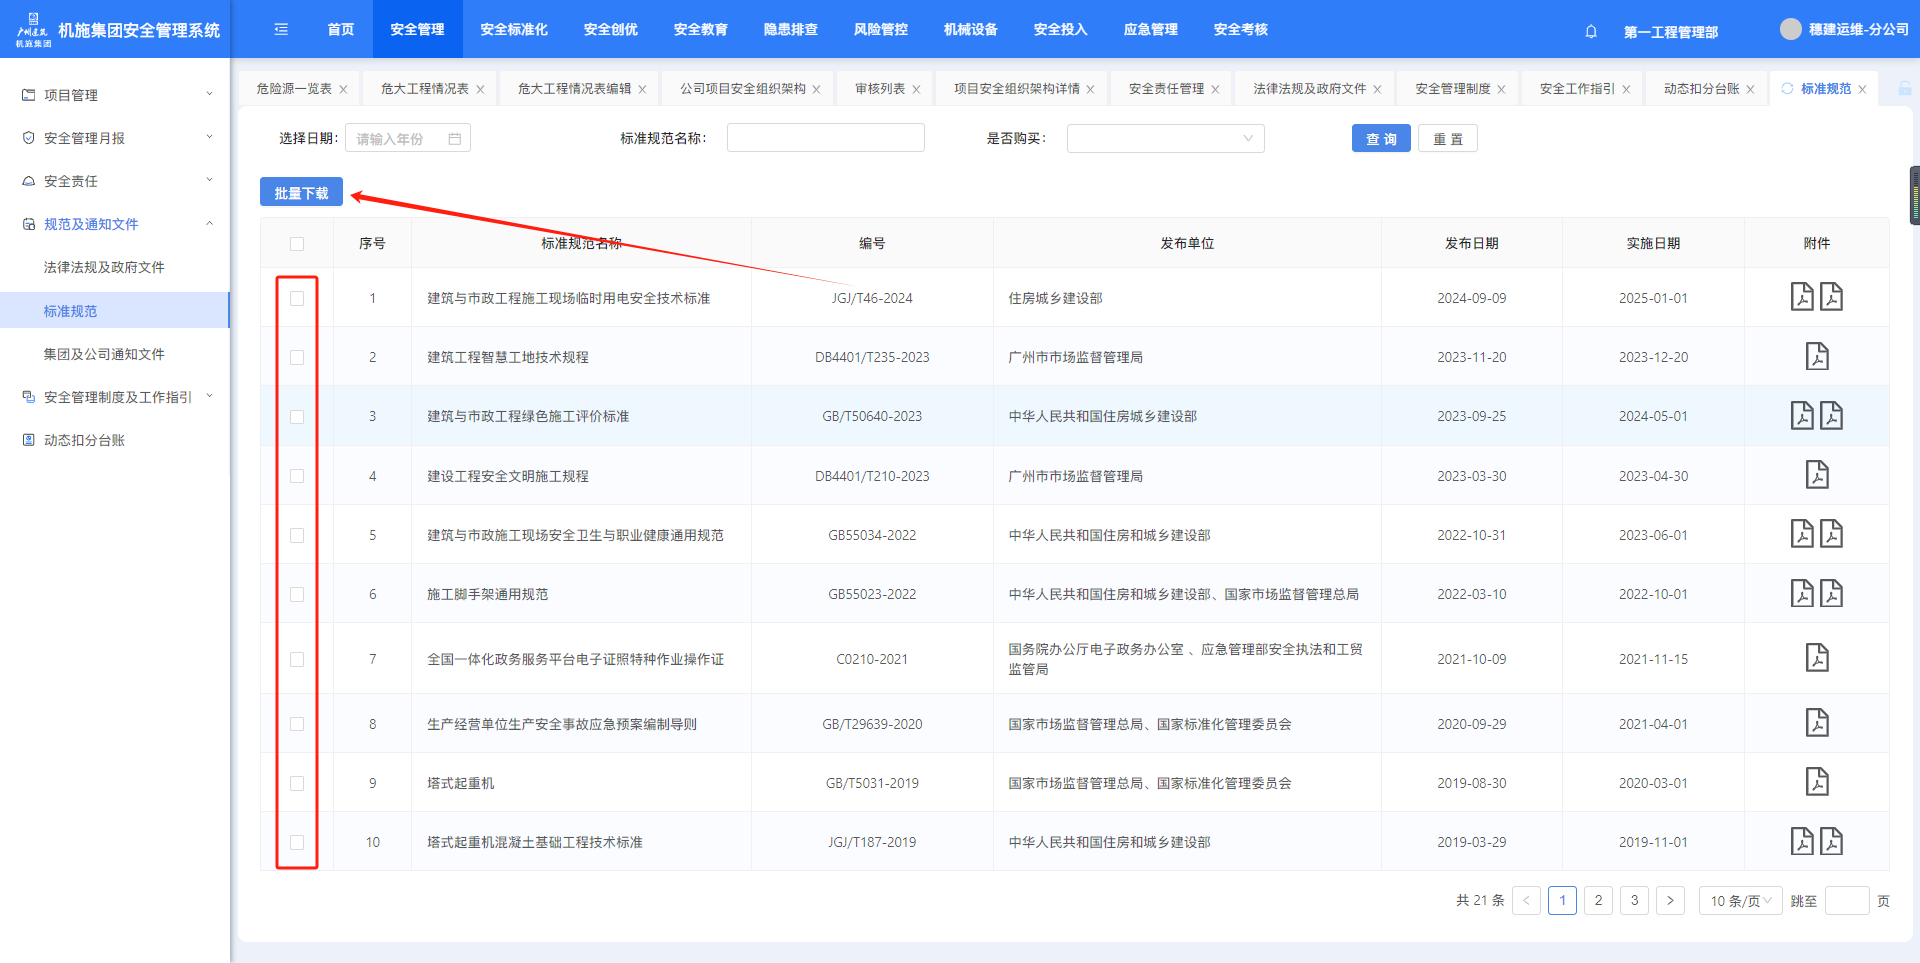This screenshot has width=1920, height=963.
Task: Open the 是否购买 dropdown
Action: point(1165,139)
